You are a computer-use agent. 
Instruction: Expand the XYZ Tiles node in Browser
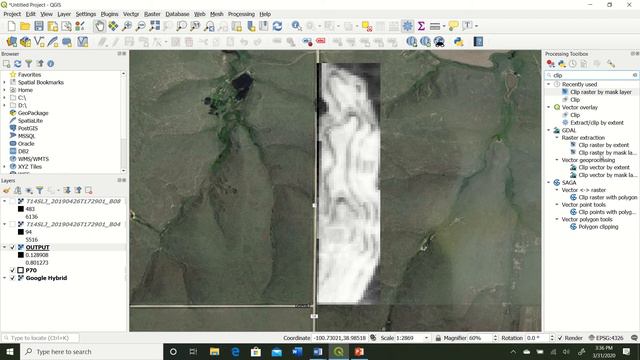(4, 167)
